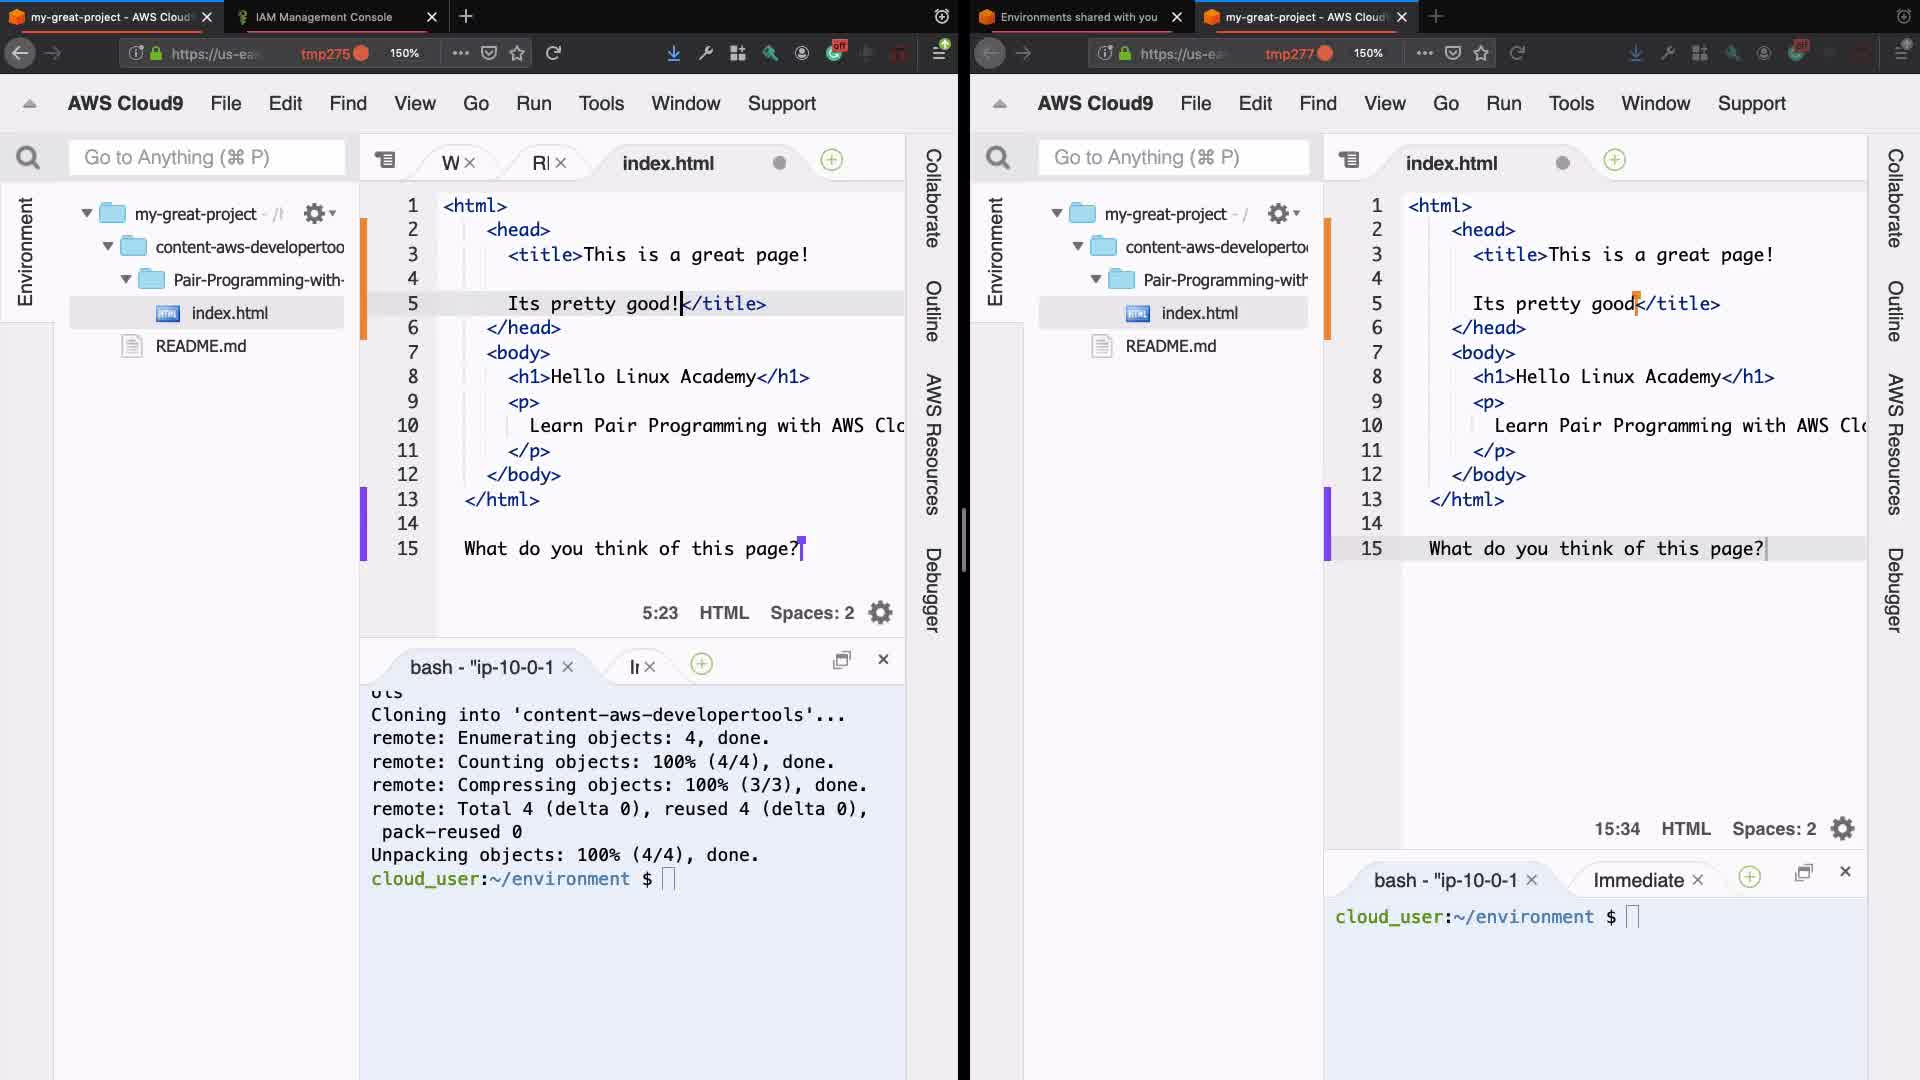Add new tab in left editor pane

coord(831,160)
